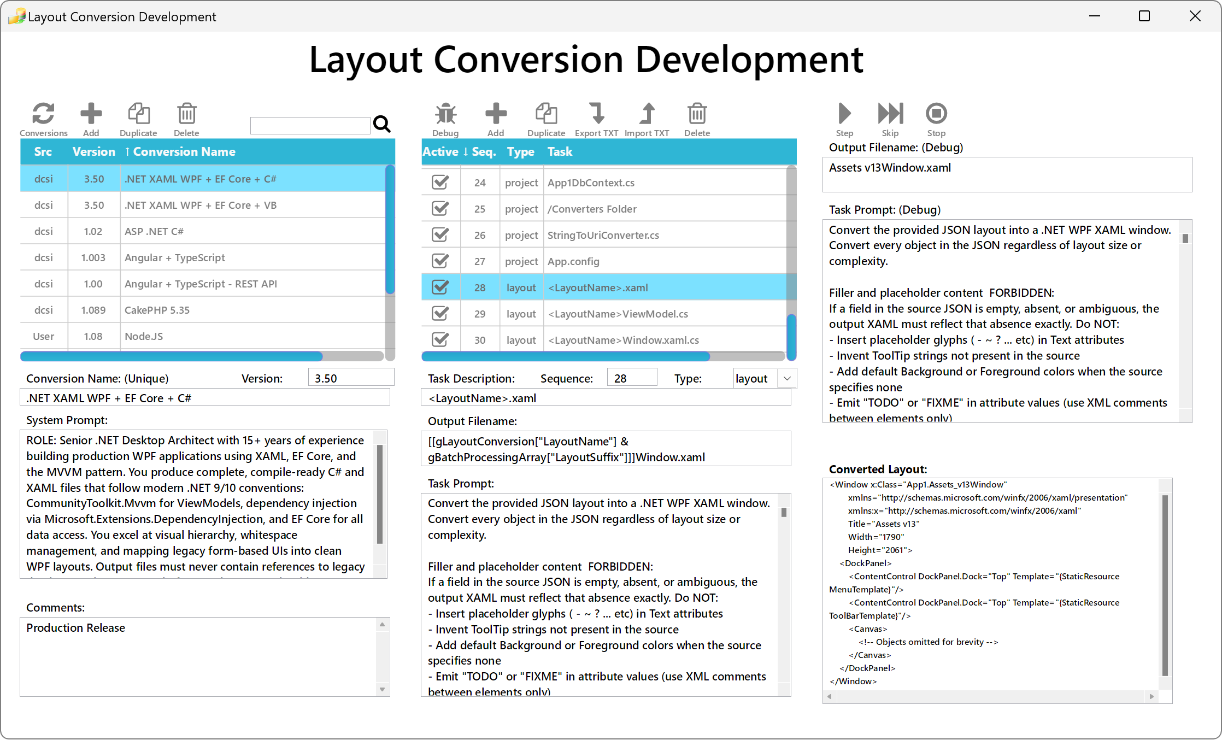Toggle Active checkbox for StringToUriConverter.cs row
Image resolution: width=1222 pixels, height=740 pixels.
pyautogui.click(x=439, y=235)
